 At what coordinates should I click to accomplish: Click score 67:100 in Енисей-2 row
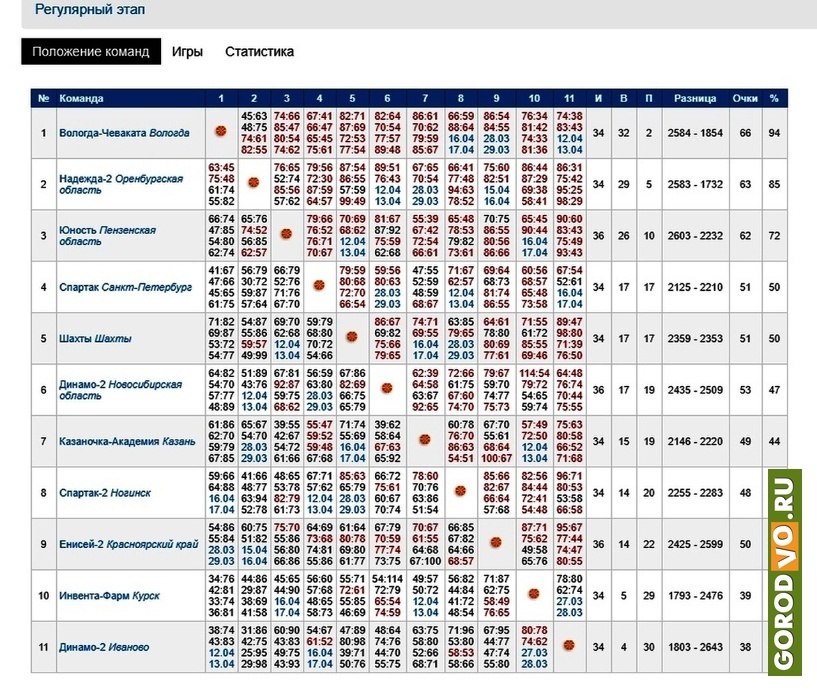tap(425, 561)
